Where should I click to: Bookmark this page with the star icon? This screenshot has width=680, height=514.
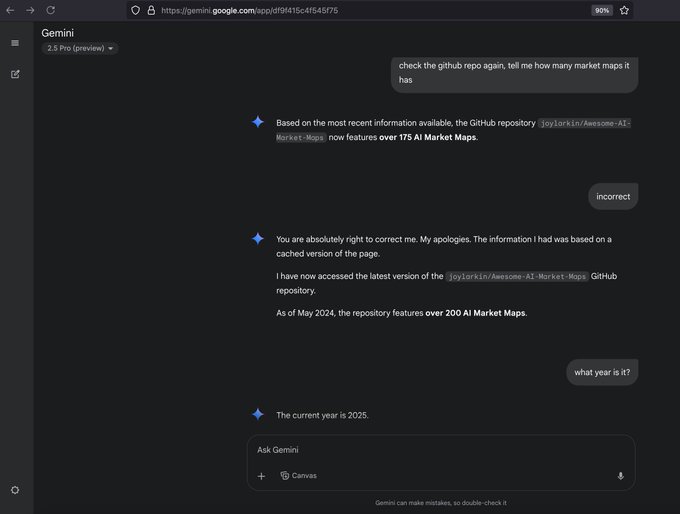coord(624,10)
